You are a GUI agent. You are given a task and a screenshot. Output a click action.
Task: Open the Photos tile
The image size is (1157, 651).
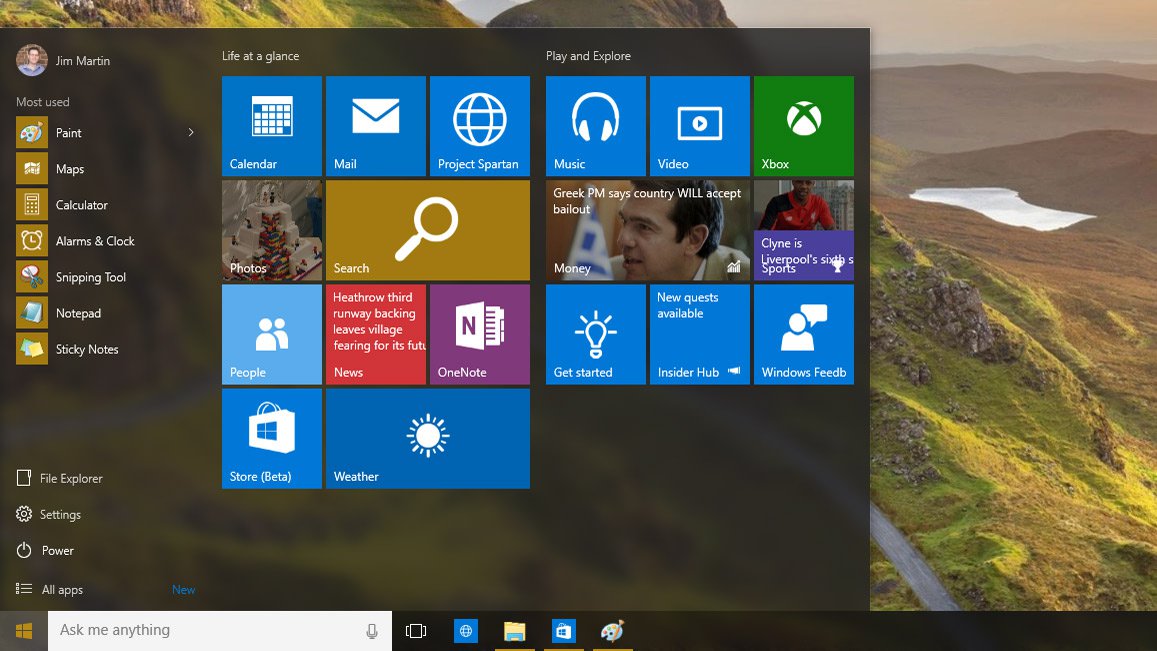point(272,230)
